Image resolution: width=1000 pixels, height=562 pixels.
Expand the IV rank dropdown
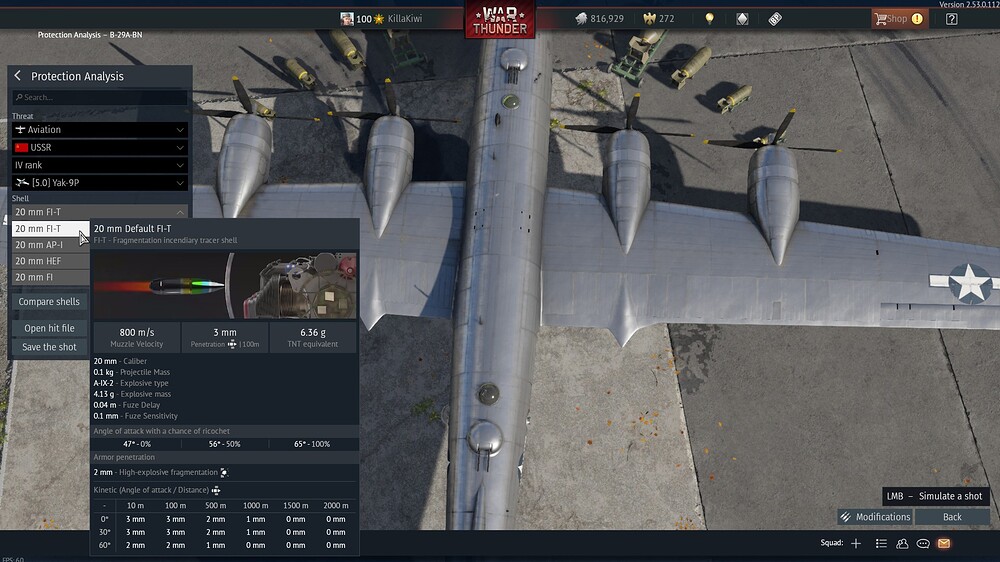(99, 165)
